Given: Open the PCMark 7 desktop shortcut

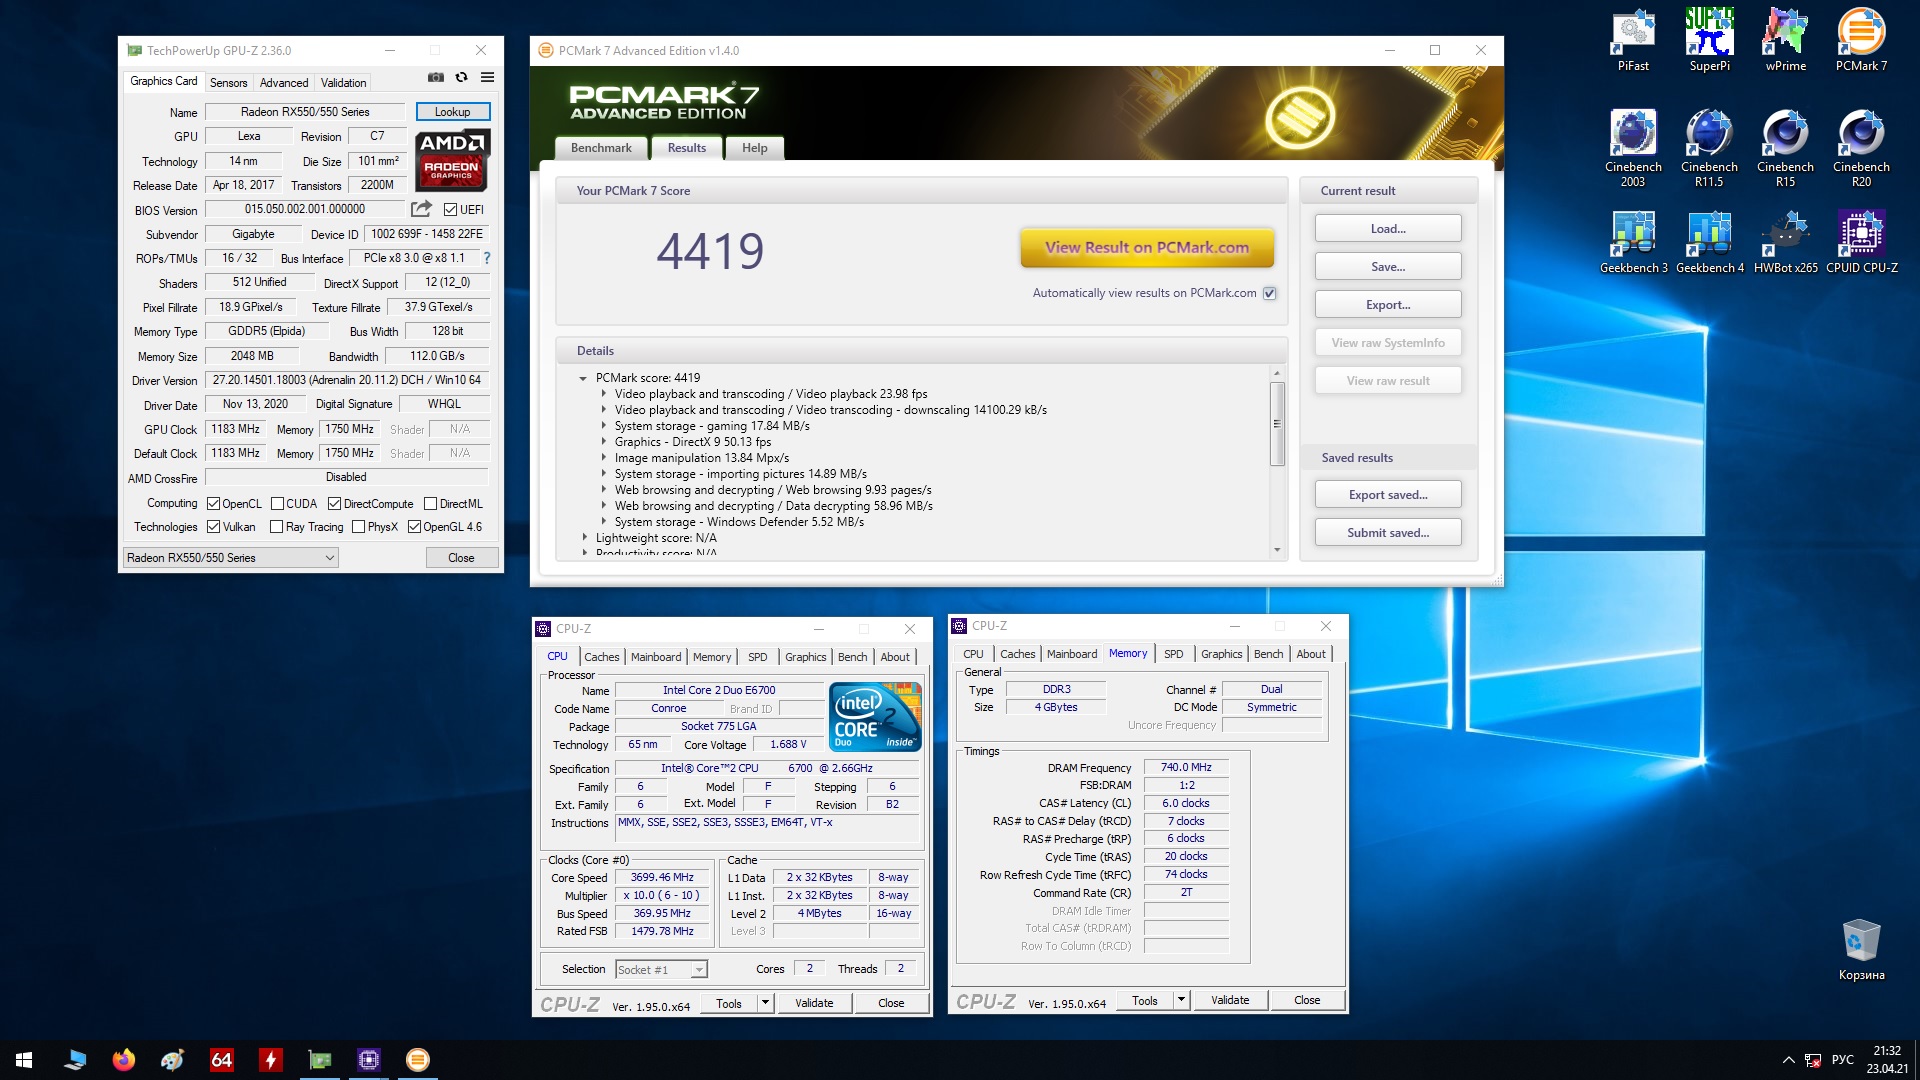Looking at the screenshot, I should (x=1861, y=40).
